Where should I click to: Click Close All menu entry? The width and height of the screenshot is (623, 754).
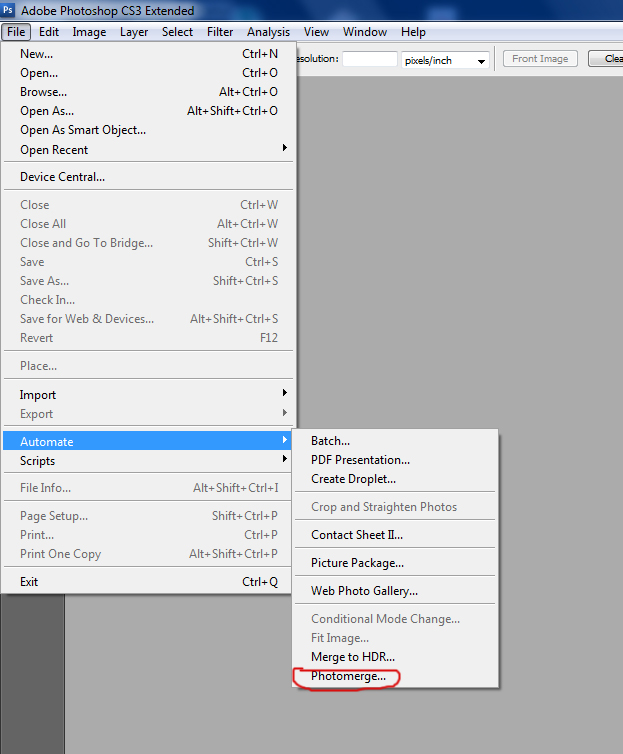(148, 224)
